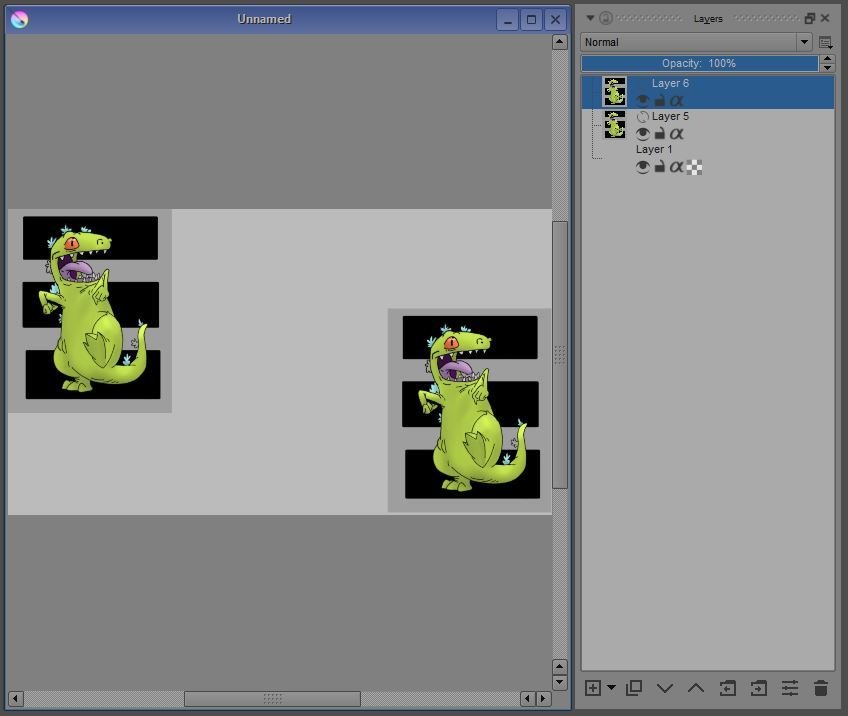Add a new layer with plus button
This screenshot has height=716, width=848.
tap(593, 688)
